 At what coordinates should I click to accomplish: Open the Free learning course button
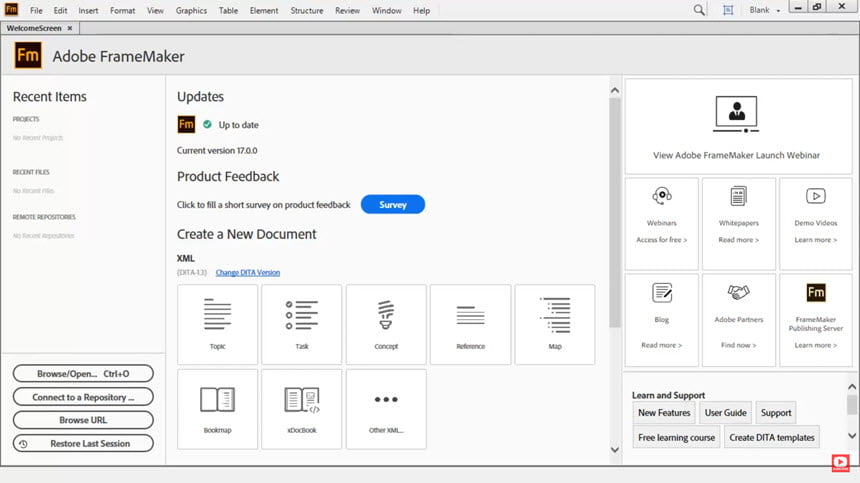[x=676, y=437]
